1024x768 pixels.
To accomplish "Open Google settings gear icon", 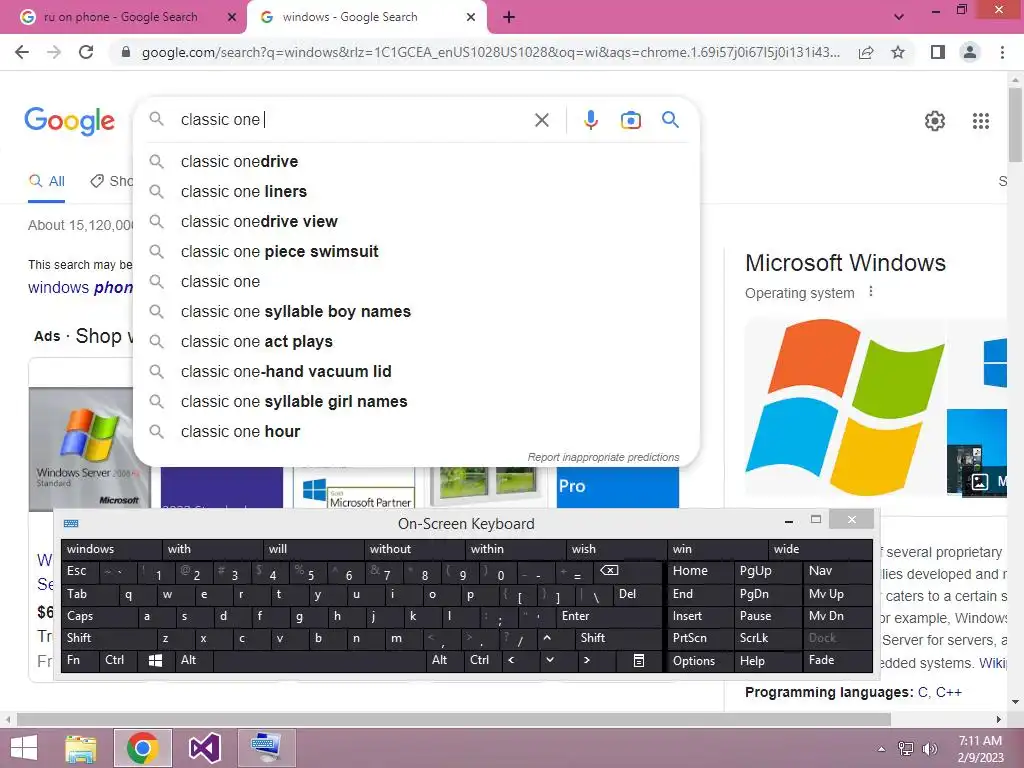I will 935,121.
